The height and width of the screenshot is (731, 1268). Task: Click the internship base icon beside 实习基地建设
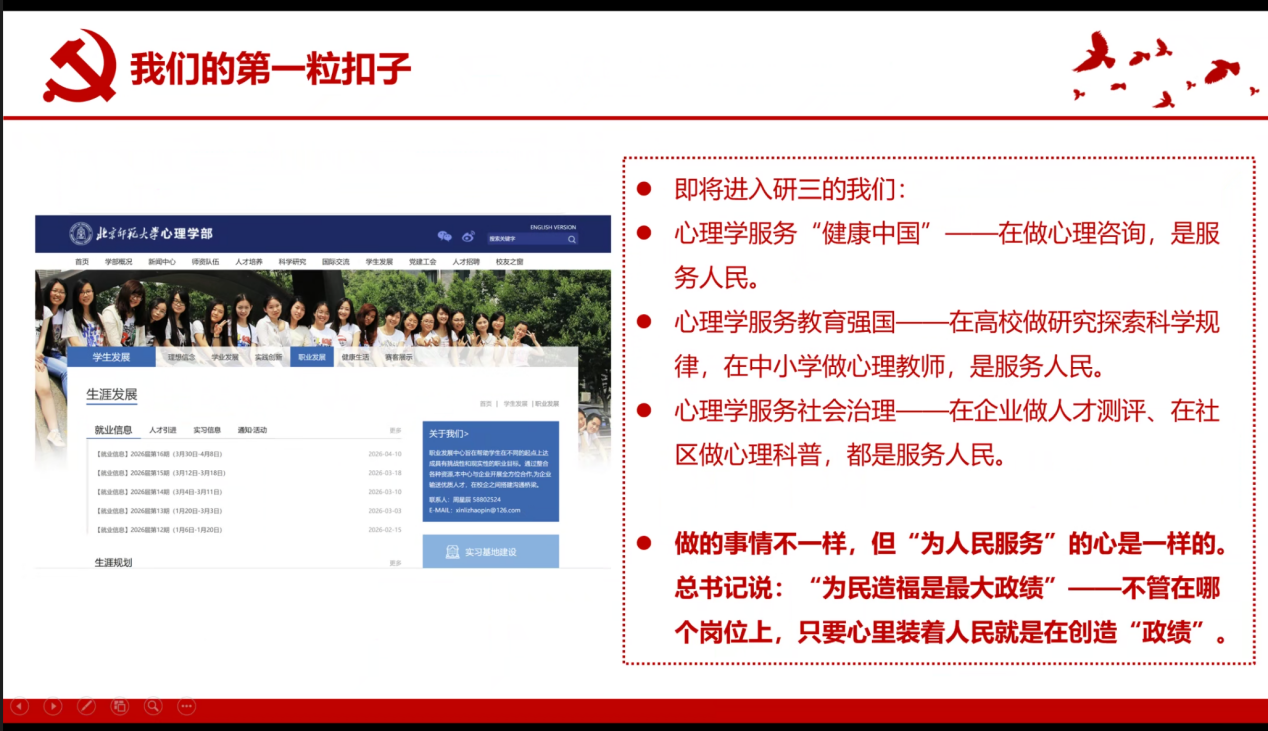coord(452,552)
